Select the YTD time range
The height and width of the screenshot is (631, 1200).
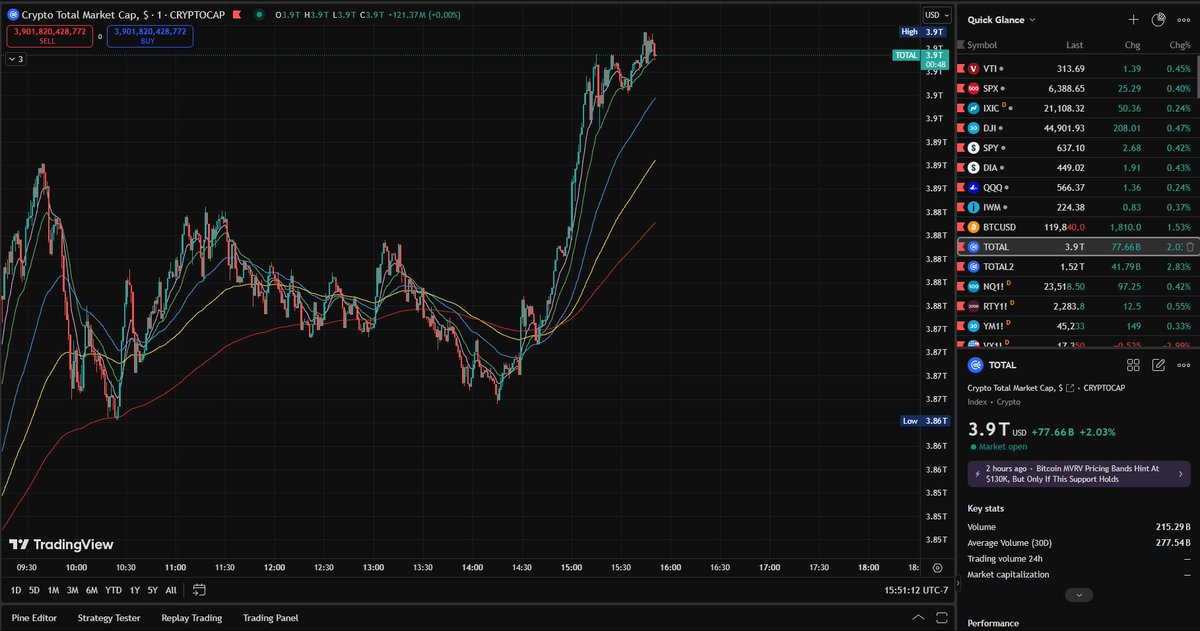[x=113, y=590]
